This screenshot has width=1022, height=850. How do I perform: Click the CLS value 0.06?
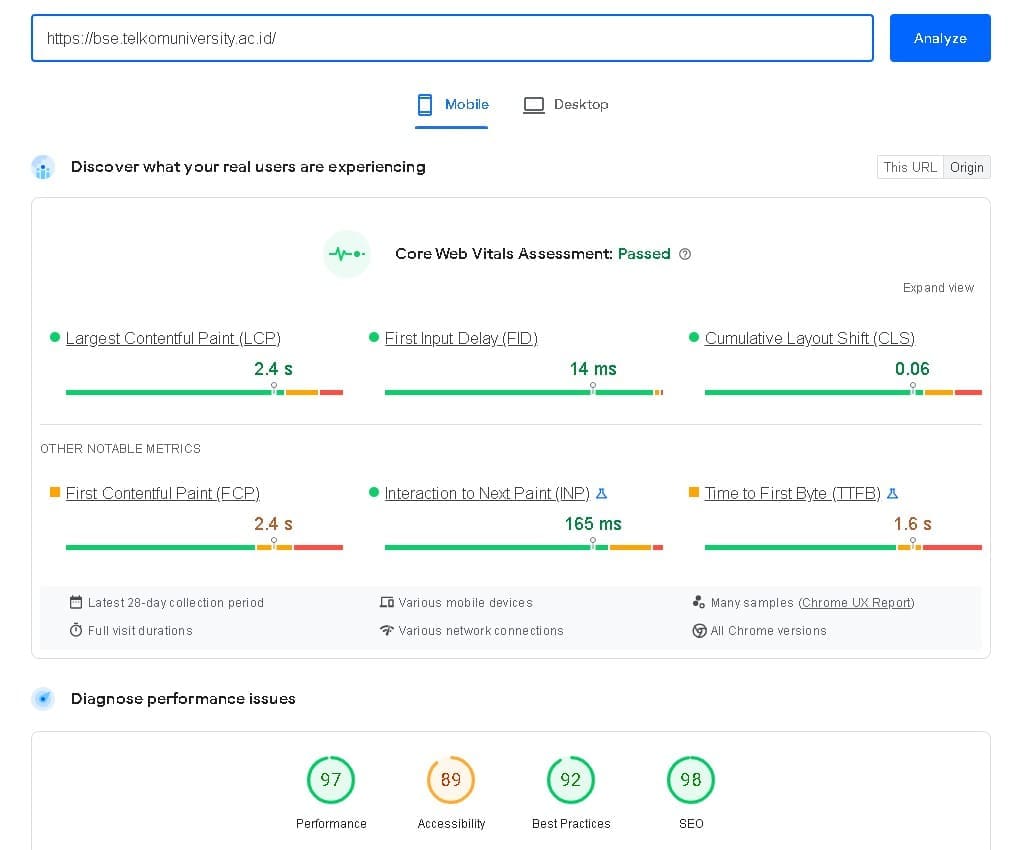(x=912, y=369)
